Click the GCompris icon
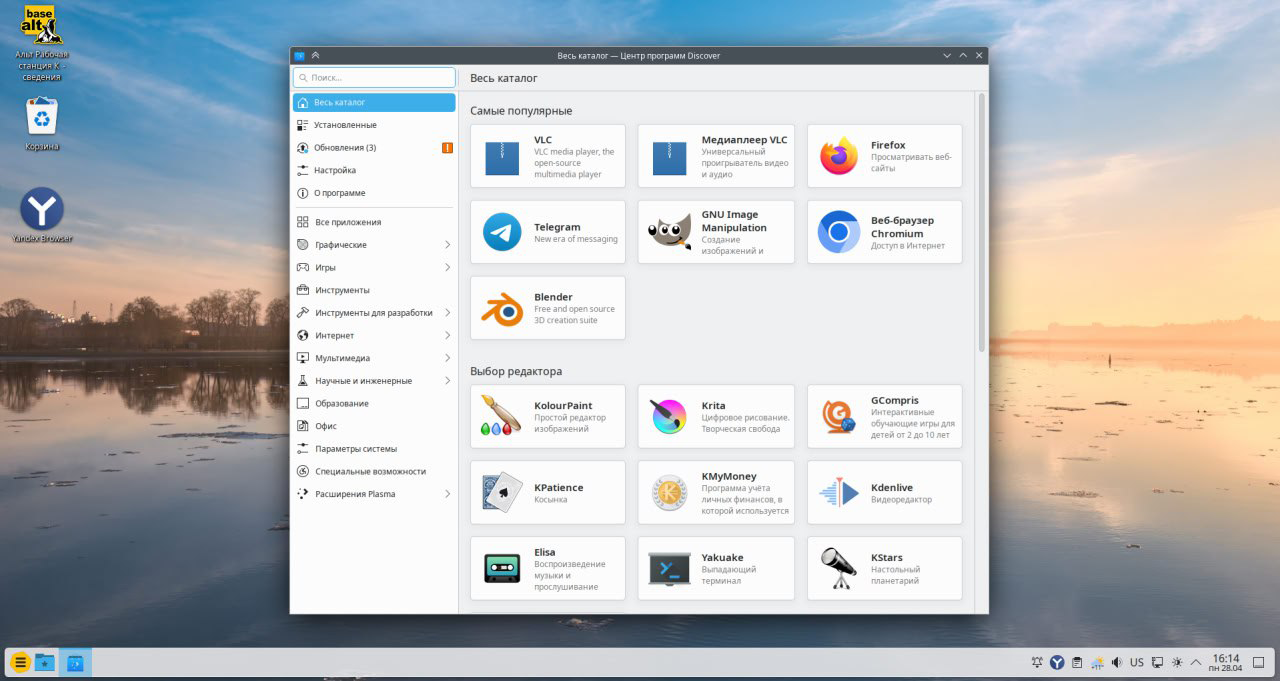Screen dimensions: 1280x681 click(x=839, y=416)
